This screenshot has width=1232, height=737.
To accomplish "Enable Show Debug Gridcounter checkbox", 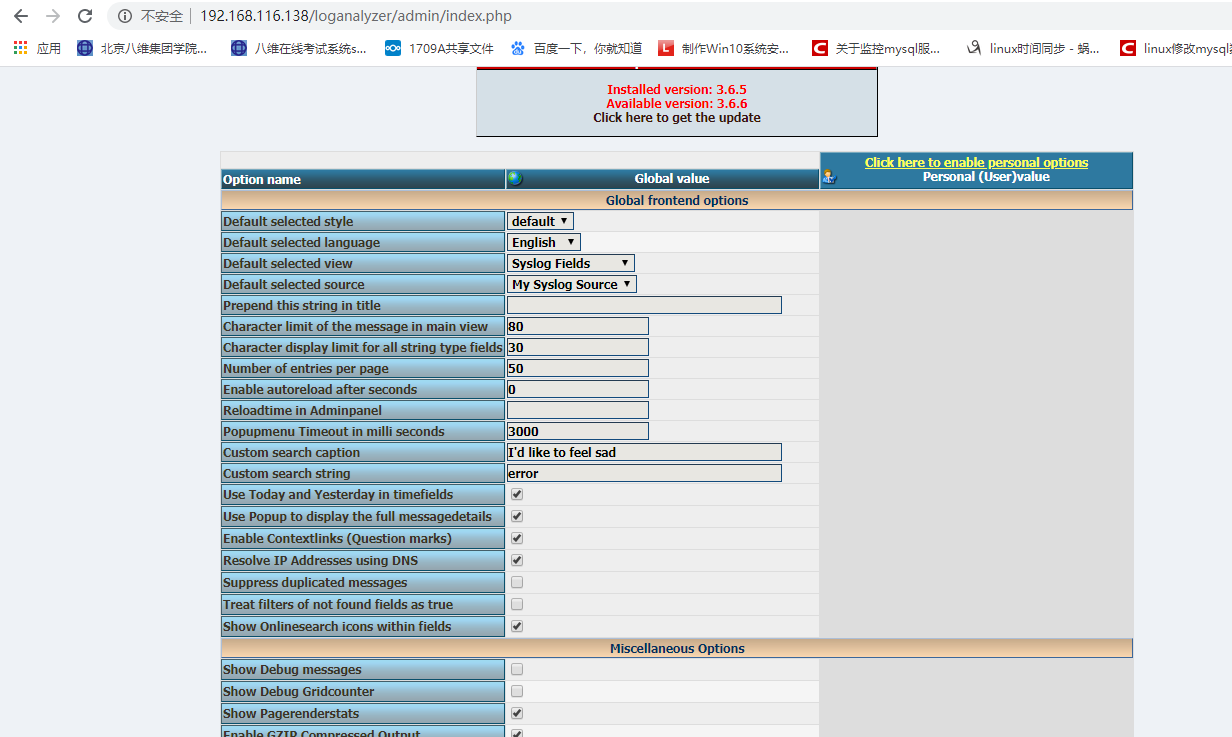I will pos(517,691).
